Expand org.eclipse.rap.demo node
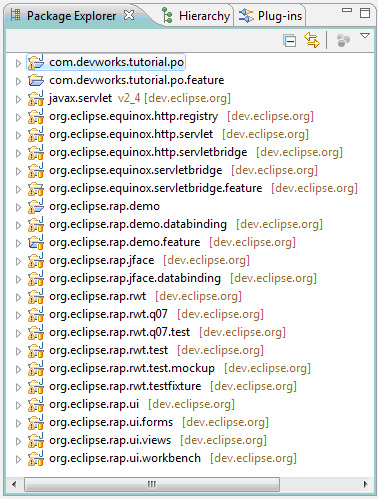The height and width of the screenshot is (499, 378). coord(18,207)
